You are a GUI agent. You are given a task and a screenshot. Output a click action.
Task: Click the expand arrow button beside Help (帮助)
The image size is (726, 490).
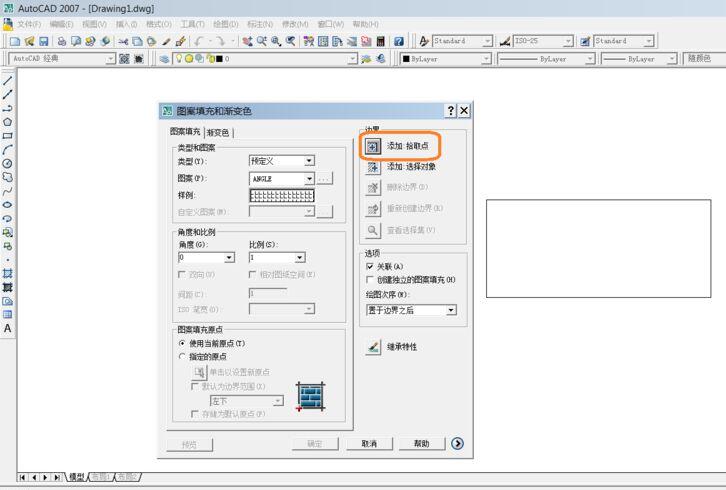click(458, 443)
